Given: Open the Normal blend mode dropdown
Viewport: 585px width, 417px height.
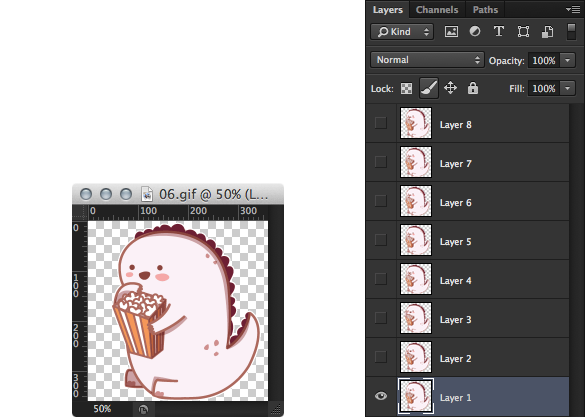Looking at the screenshot, I should click(427, 60).
